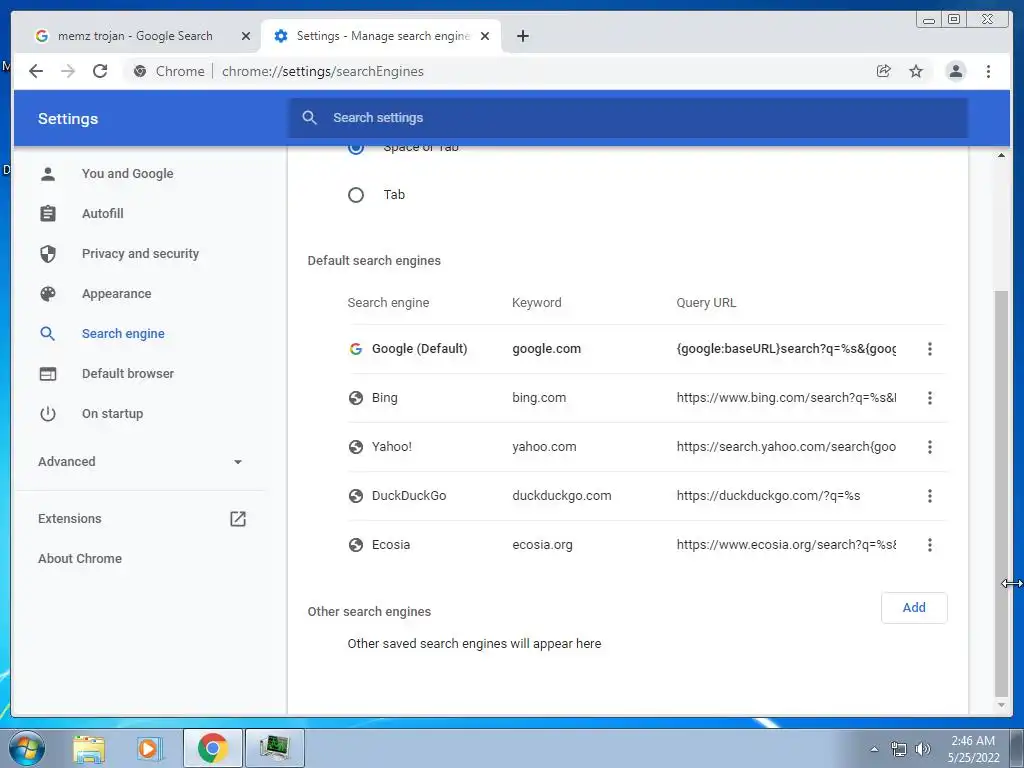Open You and Google settings

[127, 174]
